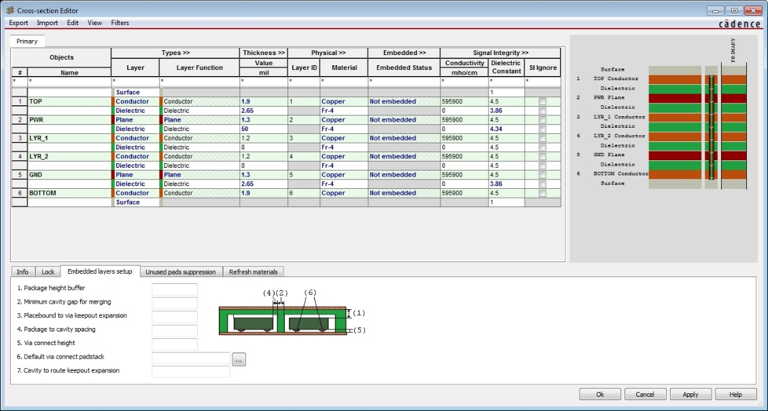Toggle SI Ignore checkbox for TOP layer

tap(542, 101)
